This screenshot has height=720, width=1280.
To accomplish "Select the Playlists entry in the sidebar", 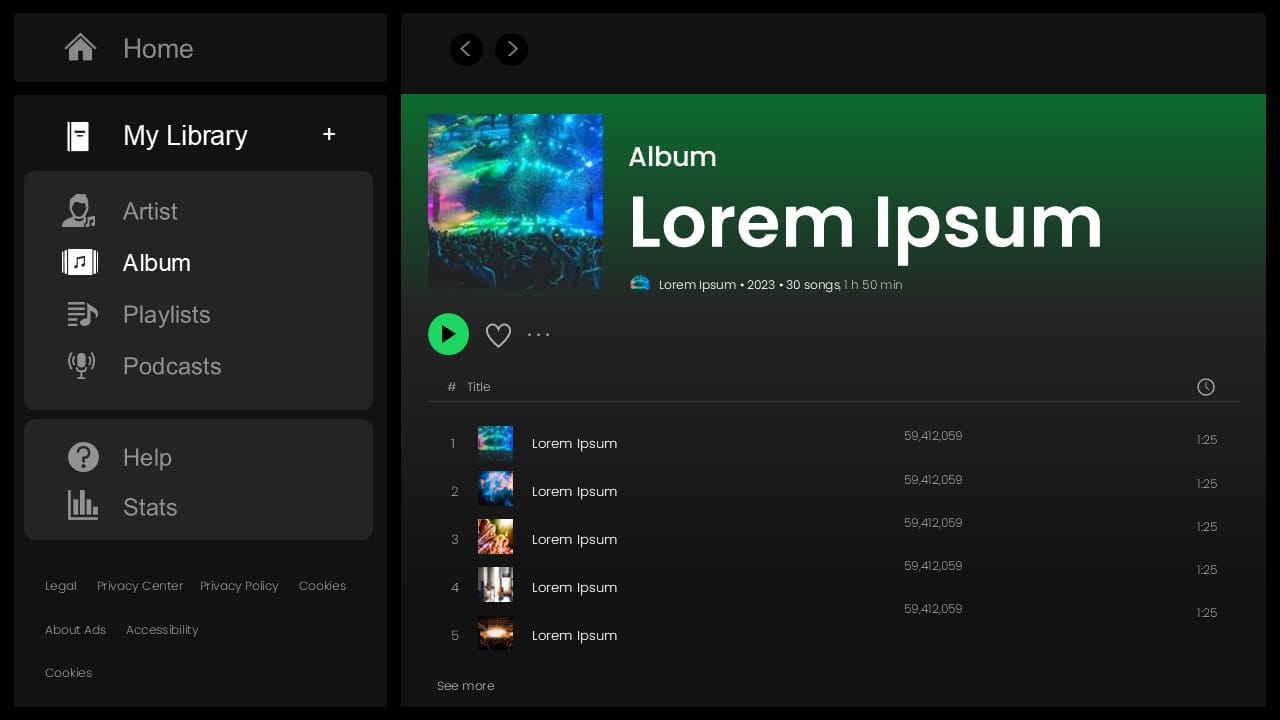I will point(166,314).
